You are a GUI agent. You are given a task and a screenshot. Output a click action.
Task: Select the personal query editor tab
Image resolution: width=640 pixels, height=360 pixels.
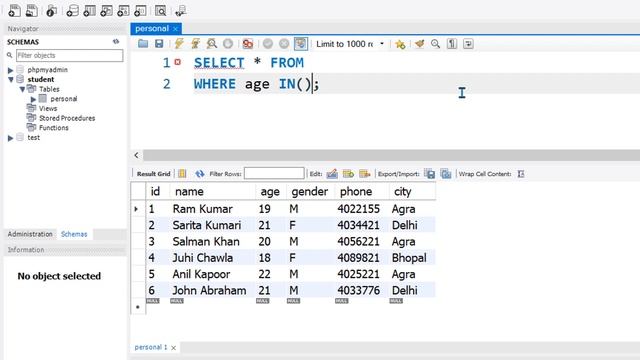tap(152, 29)
